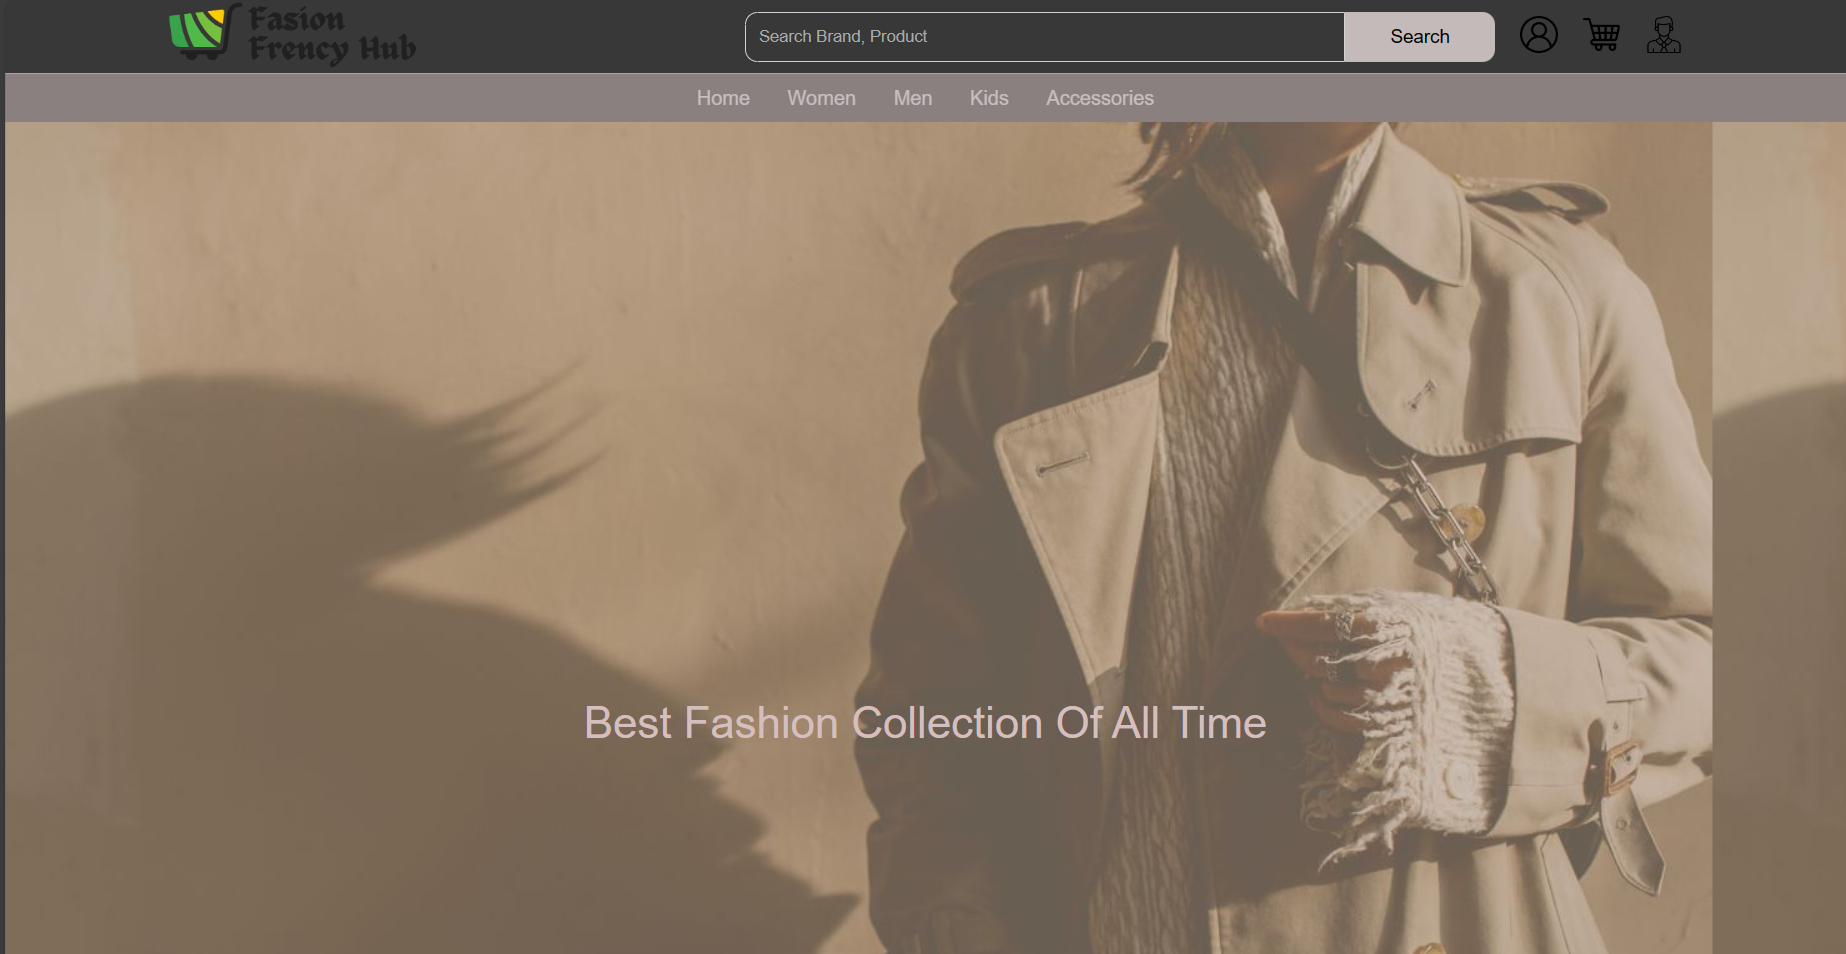The height and width of the screenshot is (954, 1846).
Task: Browse the Kids category
Action: tap(988, 98)
